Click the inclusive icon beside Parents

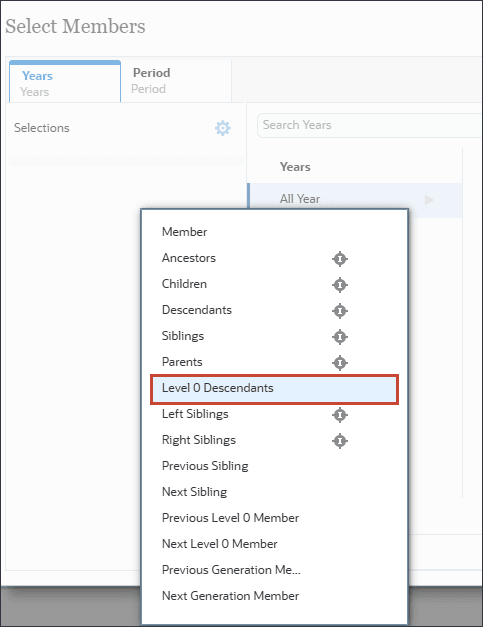tap(340, 363)
